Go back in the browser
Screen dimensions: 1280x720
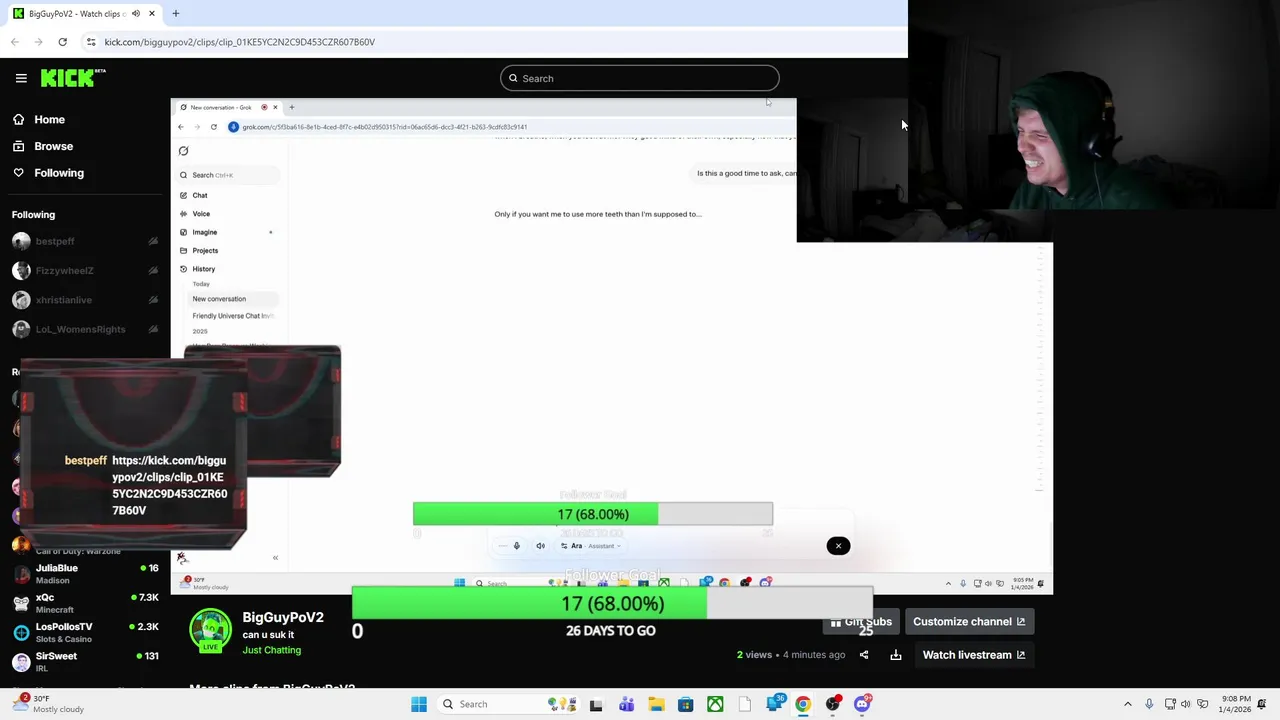(x=15, y=42)
